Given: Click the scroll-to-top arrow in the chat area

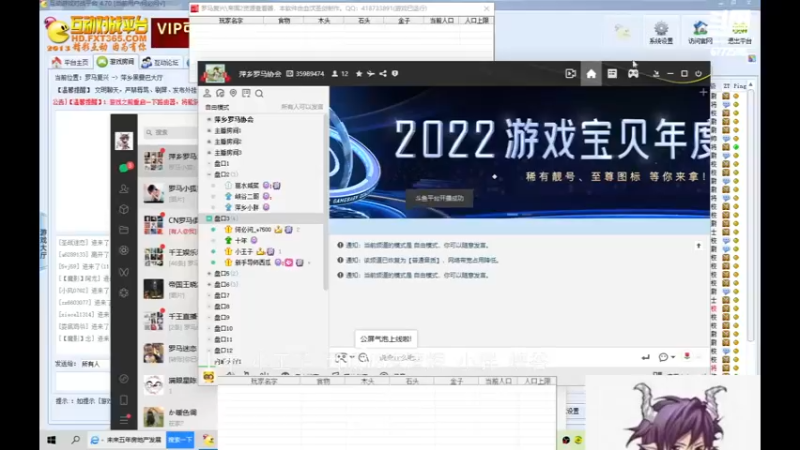Looking at the screenshot, I should (x=698, y=246).
